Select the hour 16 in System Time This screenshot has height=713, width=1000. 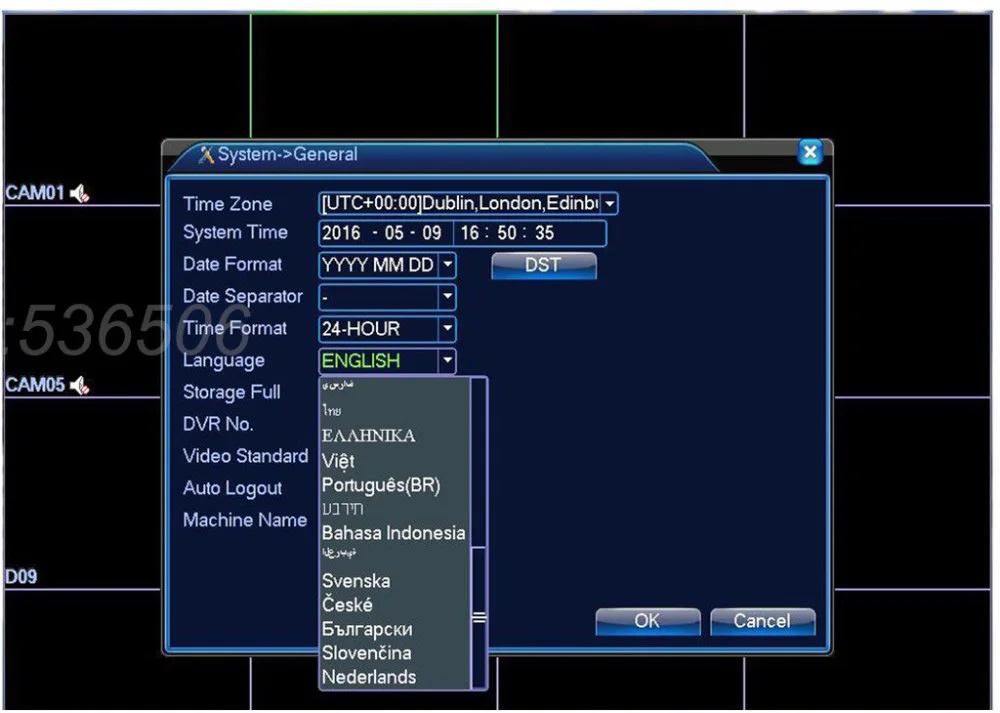[x=469, y=233]
